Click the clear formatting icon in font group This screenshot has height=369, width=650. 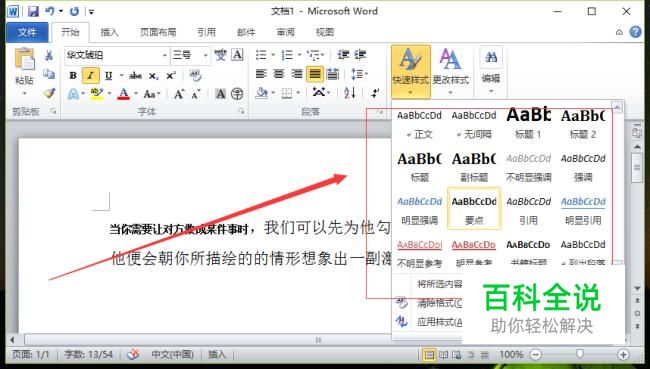(195, 75)
